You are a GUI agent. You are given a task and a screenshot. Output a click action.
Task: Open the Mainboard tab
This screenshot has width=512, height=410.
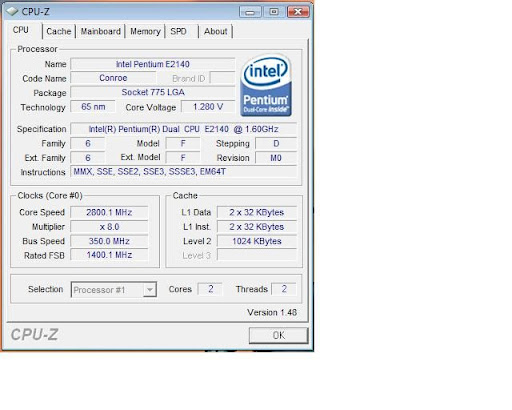[101, 31]
